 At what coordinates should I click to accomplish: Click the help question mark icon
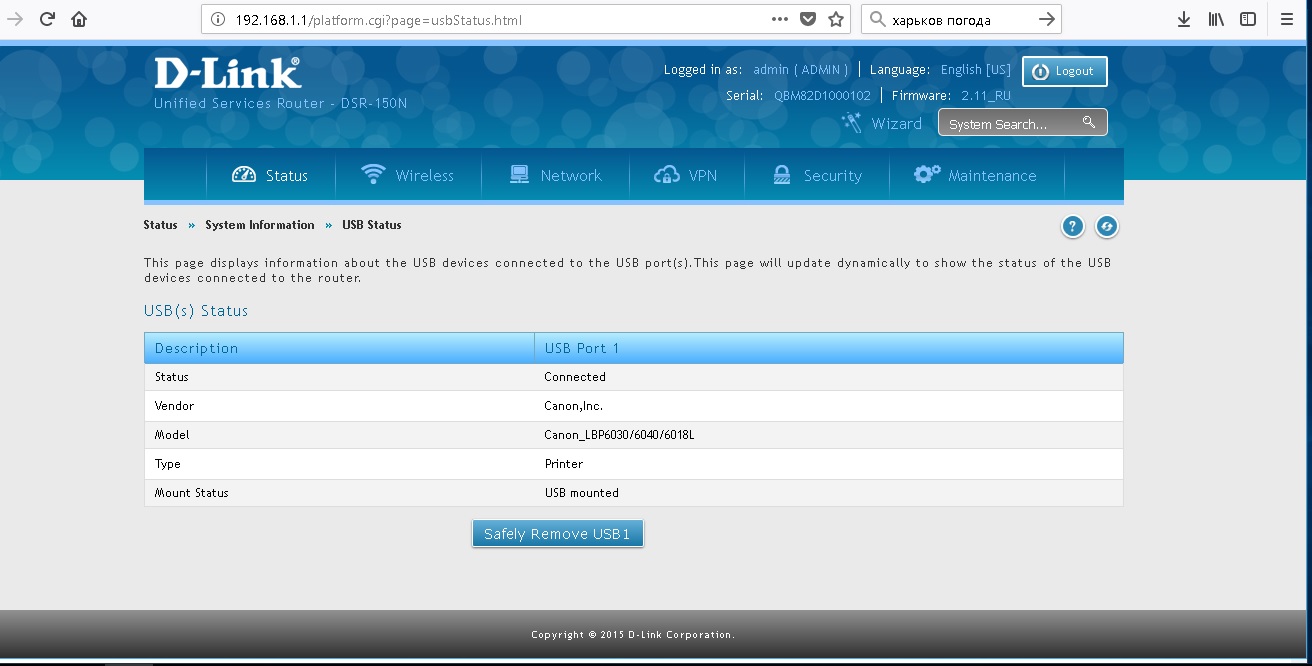point(1072,227)
